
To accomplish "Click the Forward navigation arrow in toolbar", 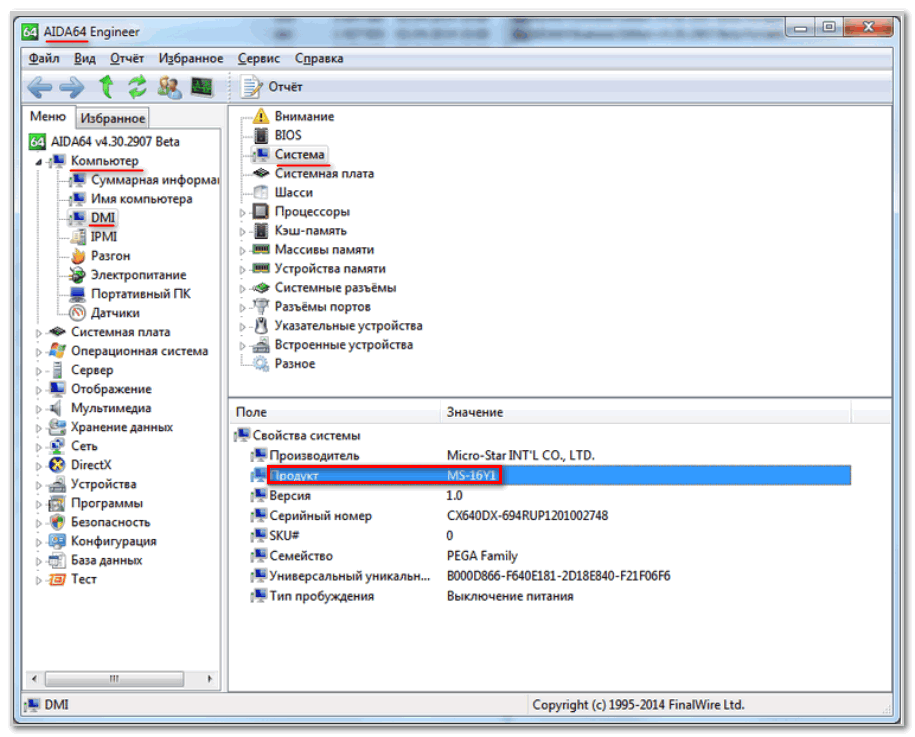I will [x=71, y=87].
